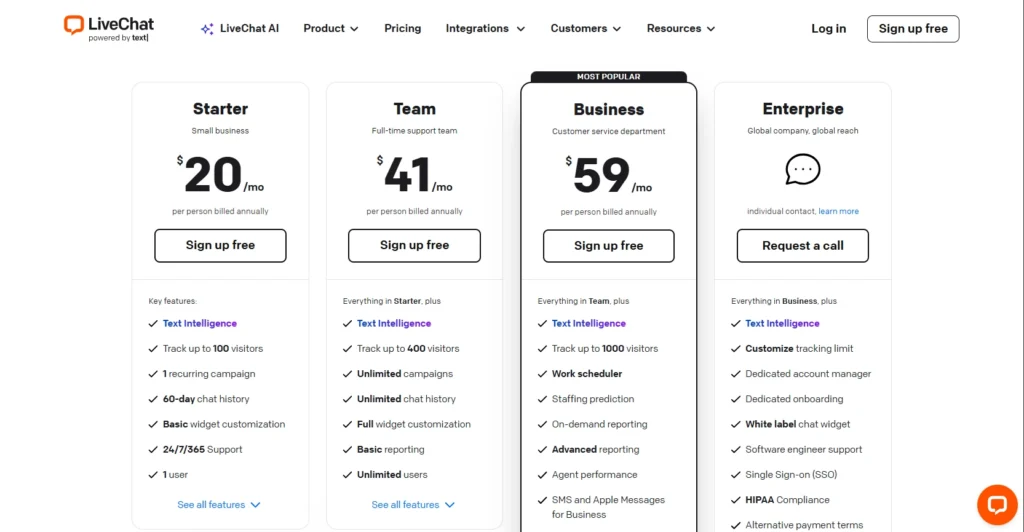Click the LiveChat AI sparkle icon
Image resolution: width=1024 pixels, height=532 pixels.
click(207, 29)
